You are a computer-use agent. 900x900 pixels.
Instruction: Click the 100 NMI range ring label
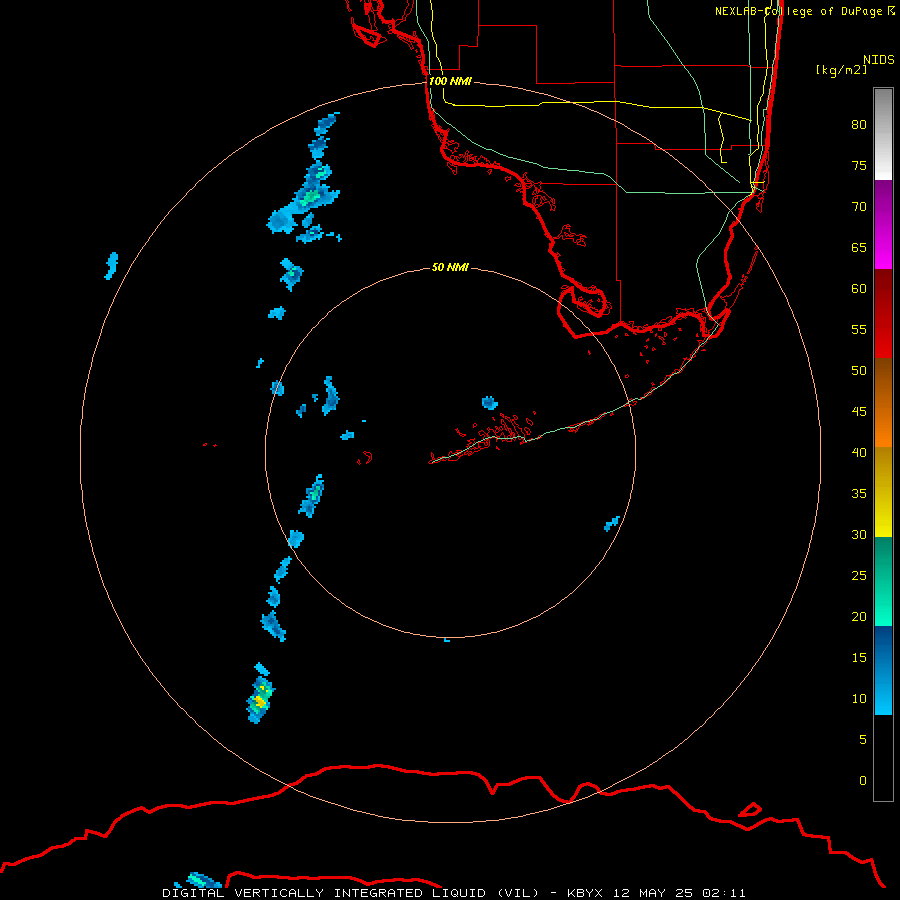[x=450, y=81]
